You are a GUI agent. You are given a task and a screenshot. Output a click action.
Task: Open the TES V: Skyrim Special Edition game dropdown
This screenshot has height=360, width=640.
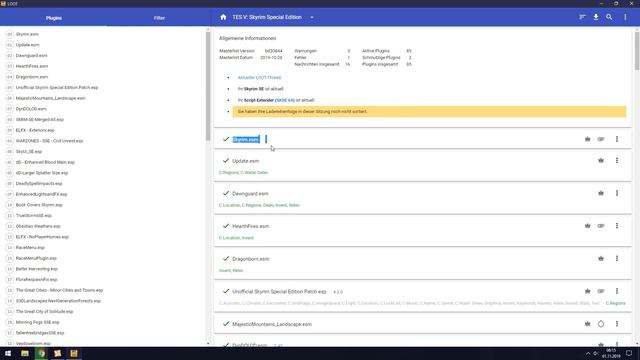311,18
